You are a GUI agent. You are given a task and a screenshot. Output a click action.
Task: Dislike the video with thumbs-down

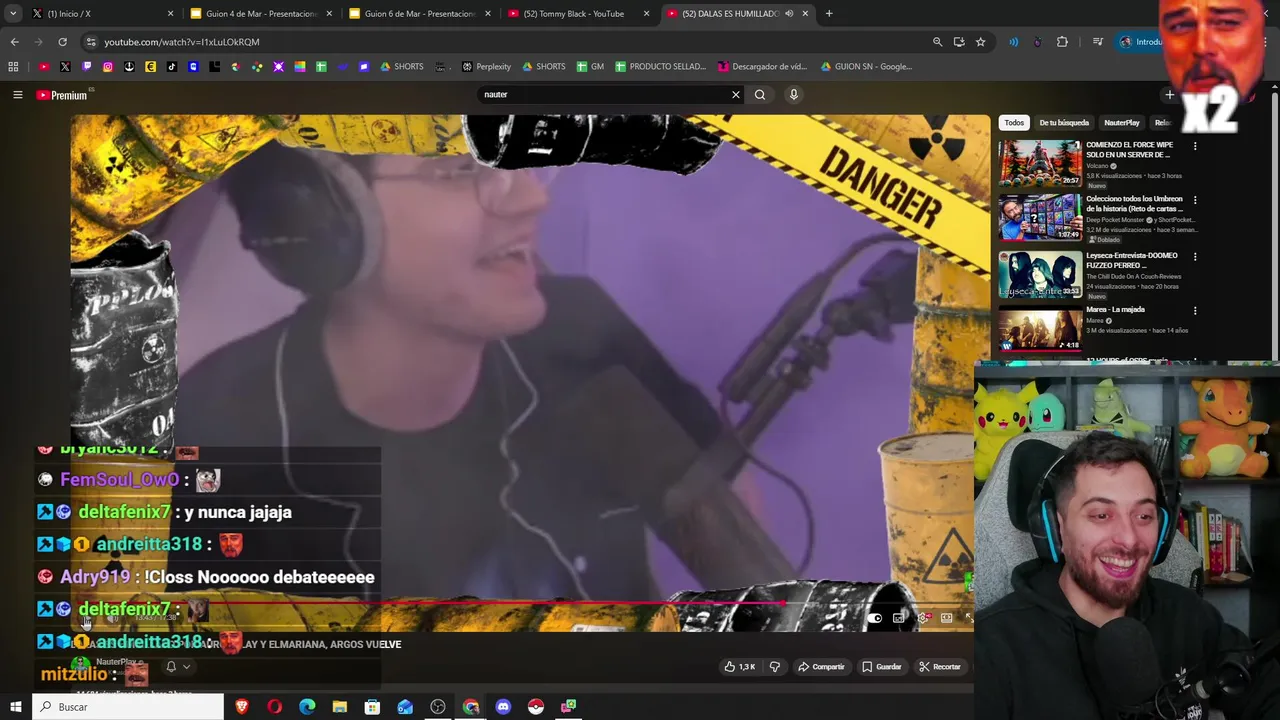click(x=774, y=667)
